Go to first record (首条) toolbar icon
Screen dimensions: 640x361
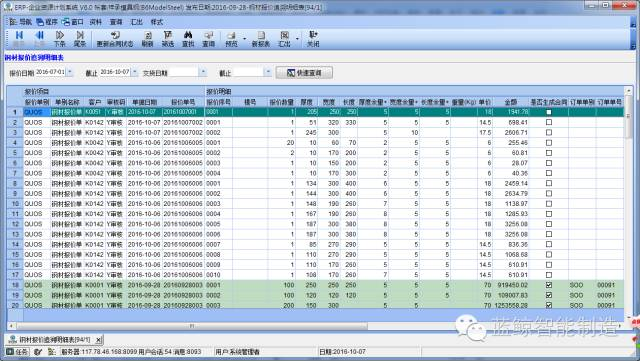(x=19, y=36)
